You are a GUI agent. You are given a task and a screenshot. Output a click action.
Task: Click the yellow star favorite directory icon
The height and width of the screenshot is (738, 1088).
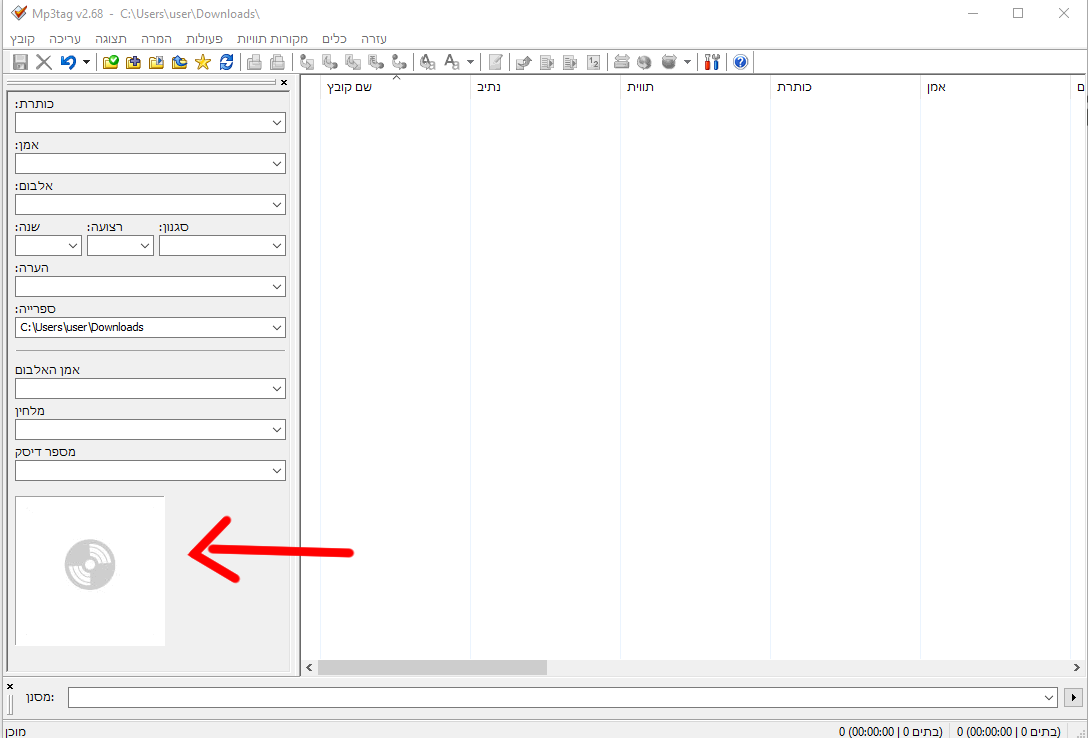click(203, 62)
